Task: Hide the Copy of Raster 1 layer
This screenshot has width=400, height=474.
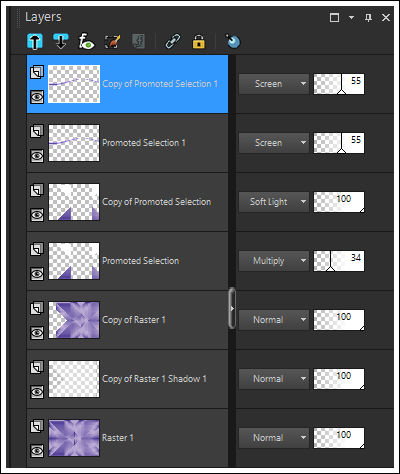Action: pyautogui.click(x=37, y=333)
